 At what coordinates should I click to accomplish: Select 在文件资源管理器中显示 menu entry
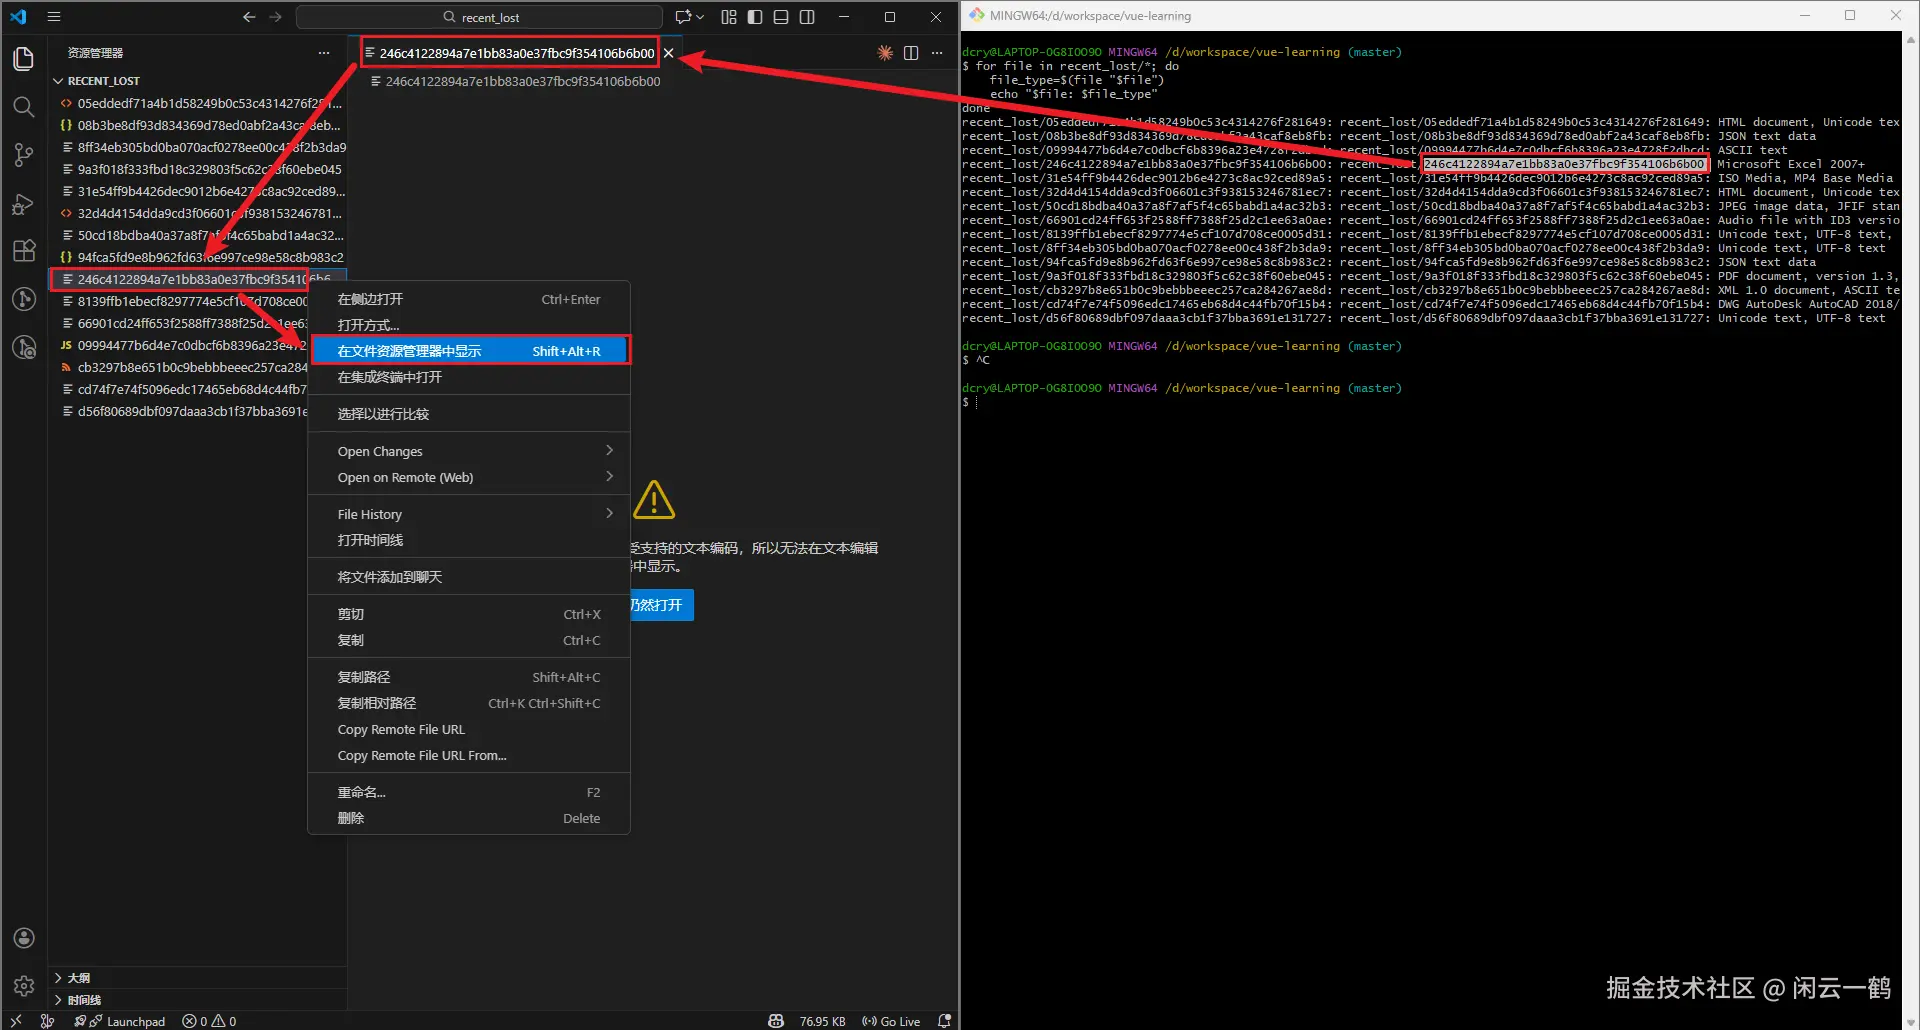point(469,351)
